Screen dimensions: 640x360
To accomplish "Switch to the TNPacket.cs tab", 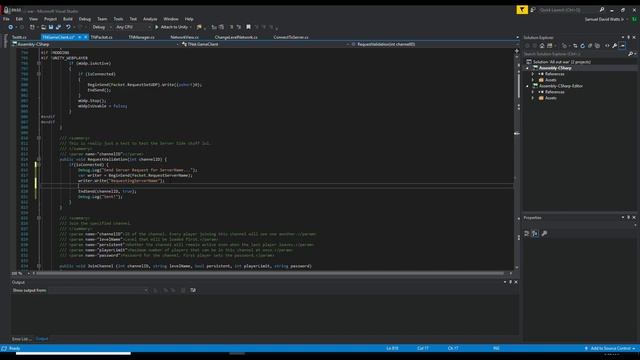I will pyautogui.click(x=101, y=37).
